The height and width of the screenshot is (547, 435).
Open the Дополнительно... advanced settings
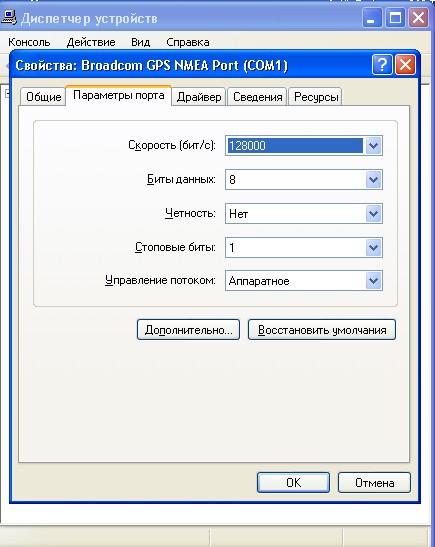[x=188, y=330]
